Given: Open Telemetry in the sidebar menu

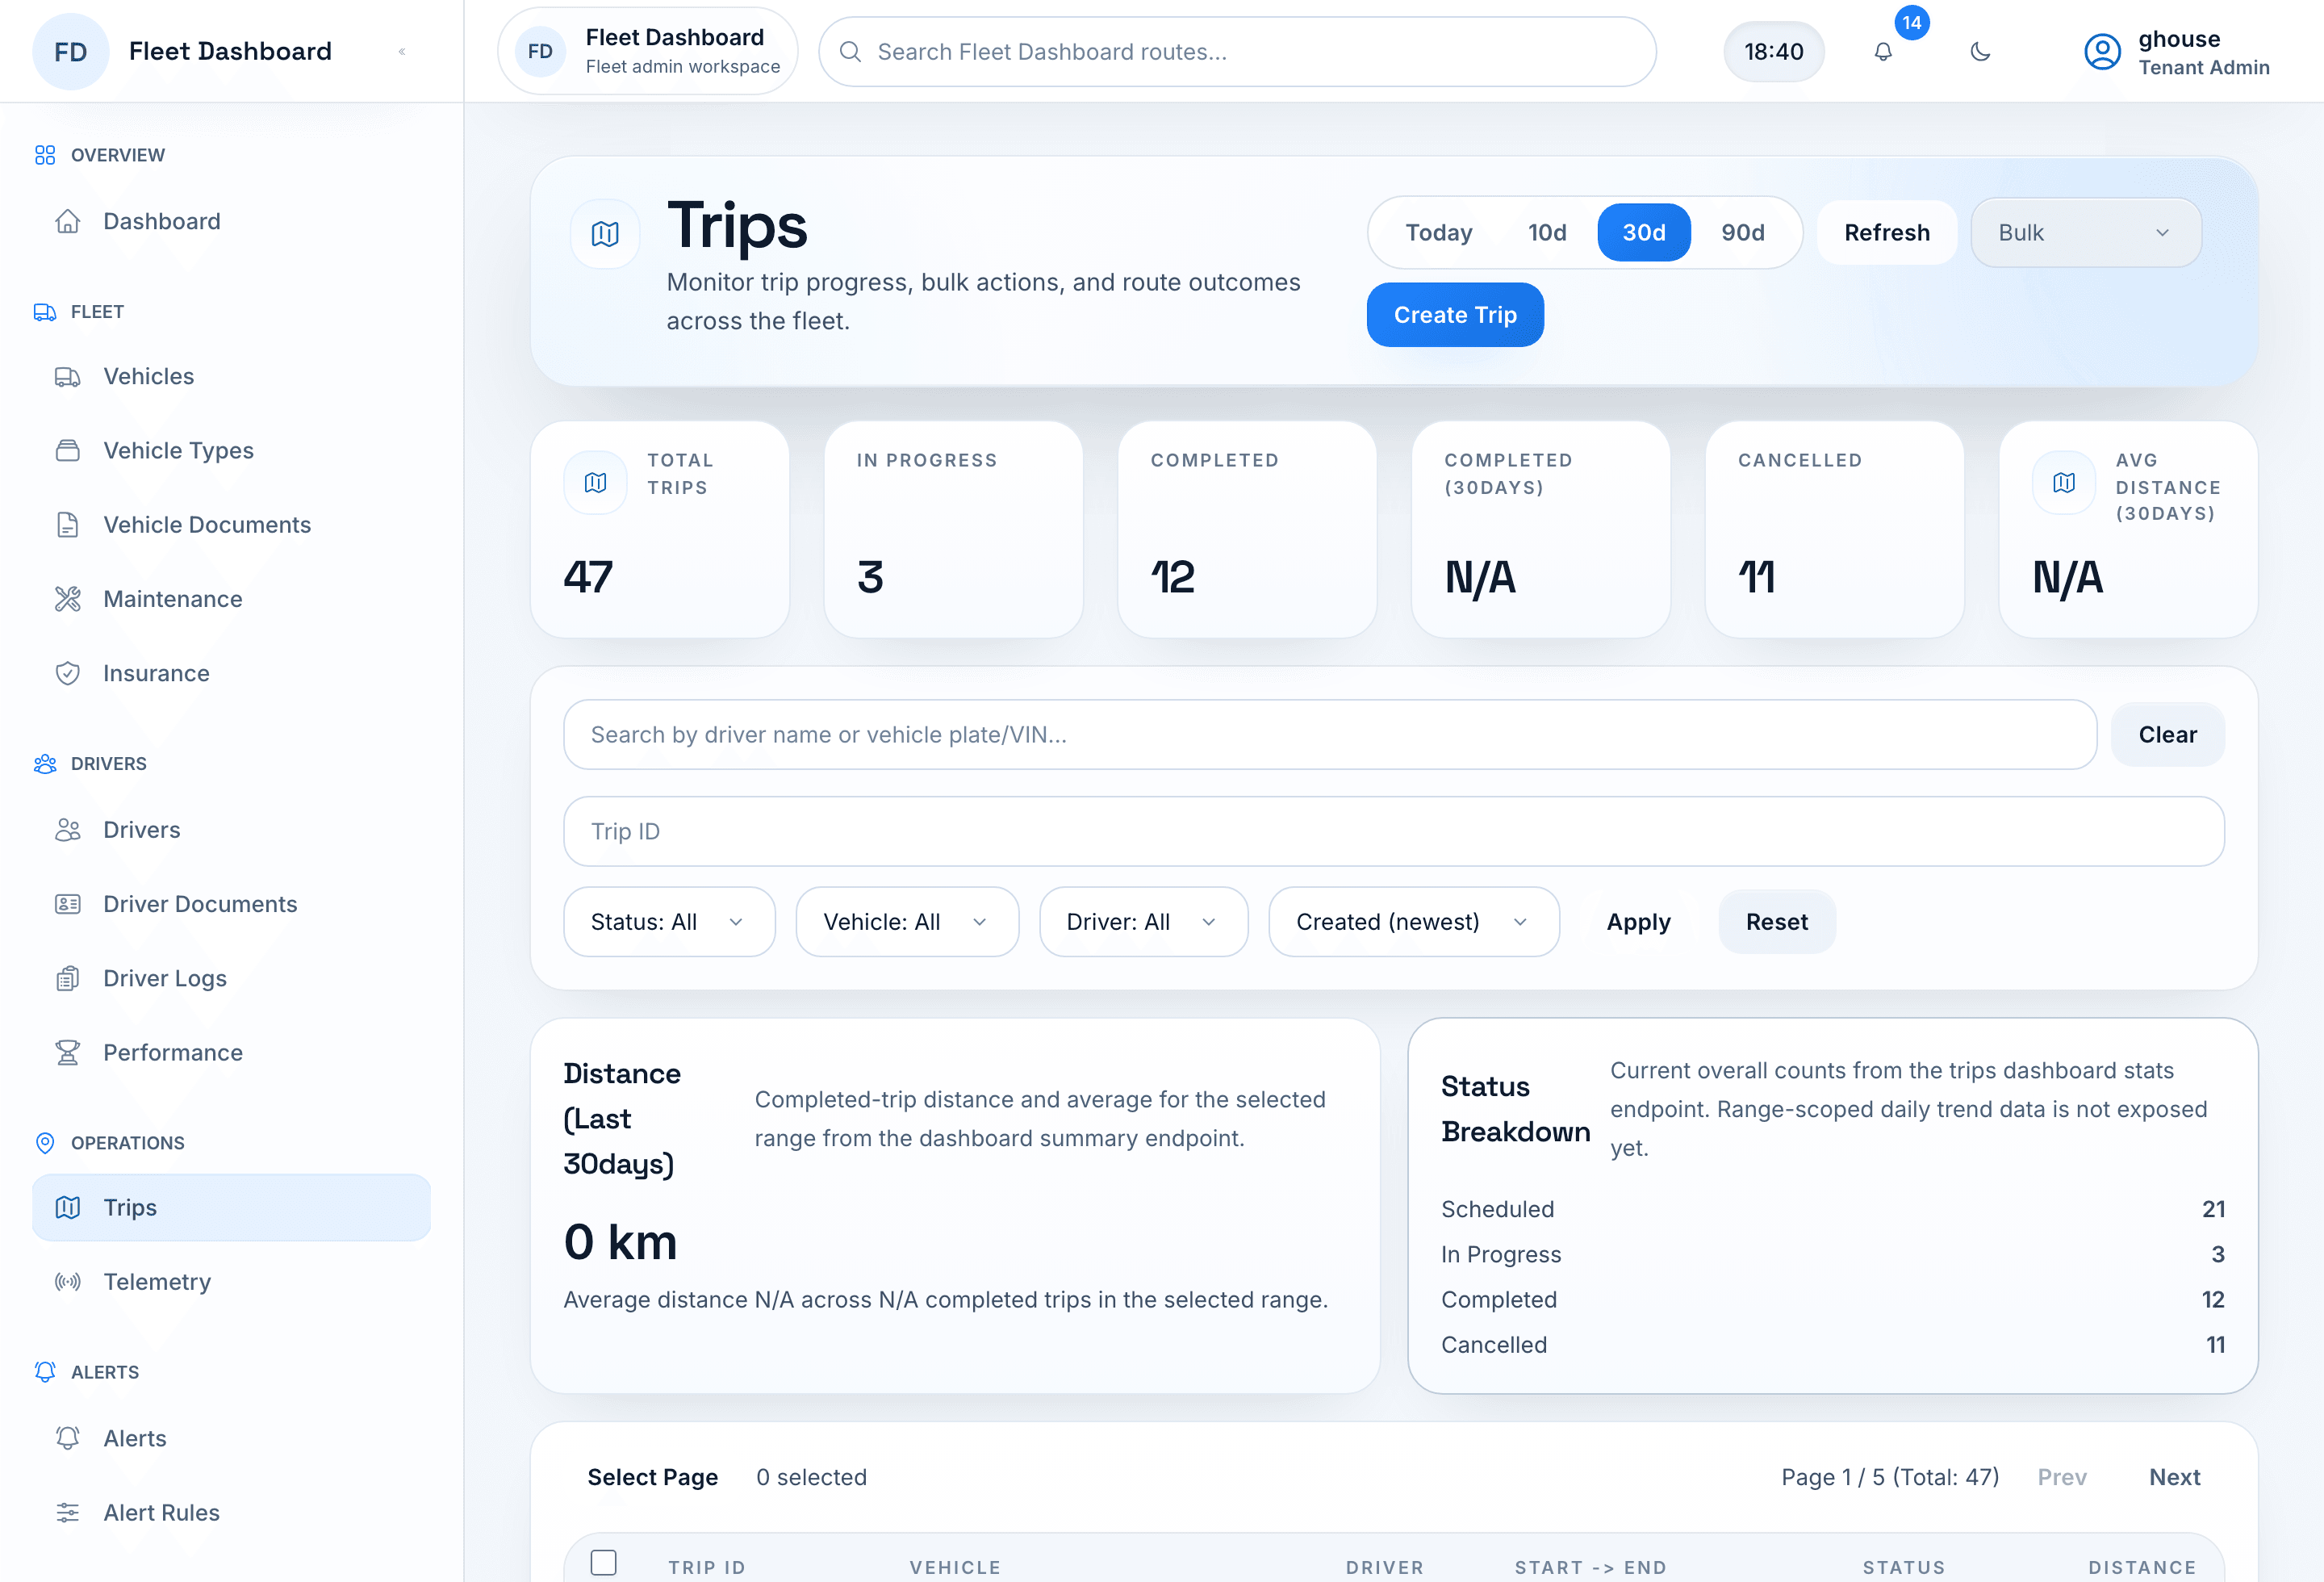Looking at the screenshot, I should (231, 1282).
